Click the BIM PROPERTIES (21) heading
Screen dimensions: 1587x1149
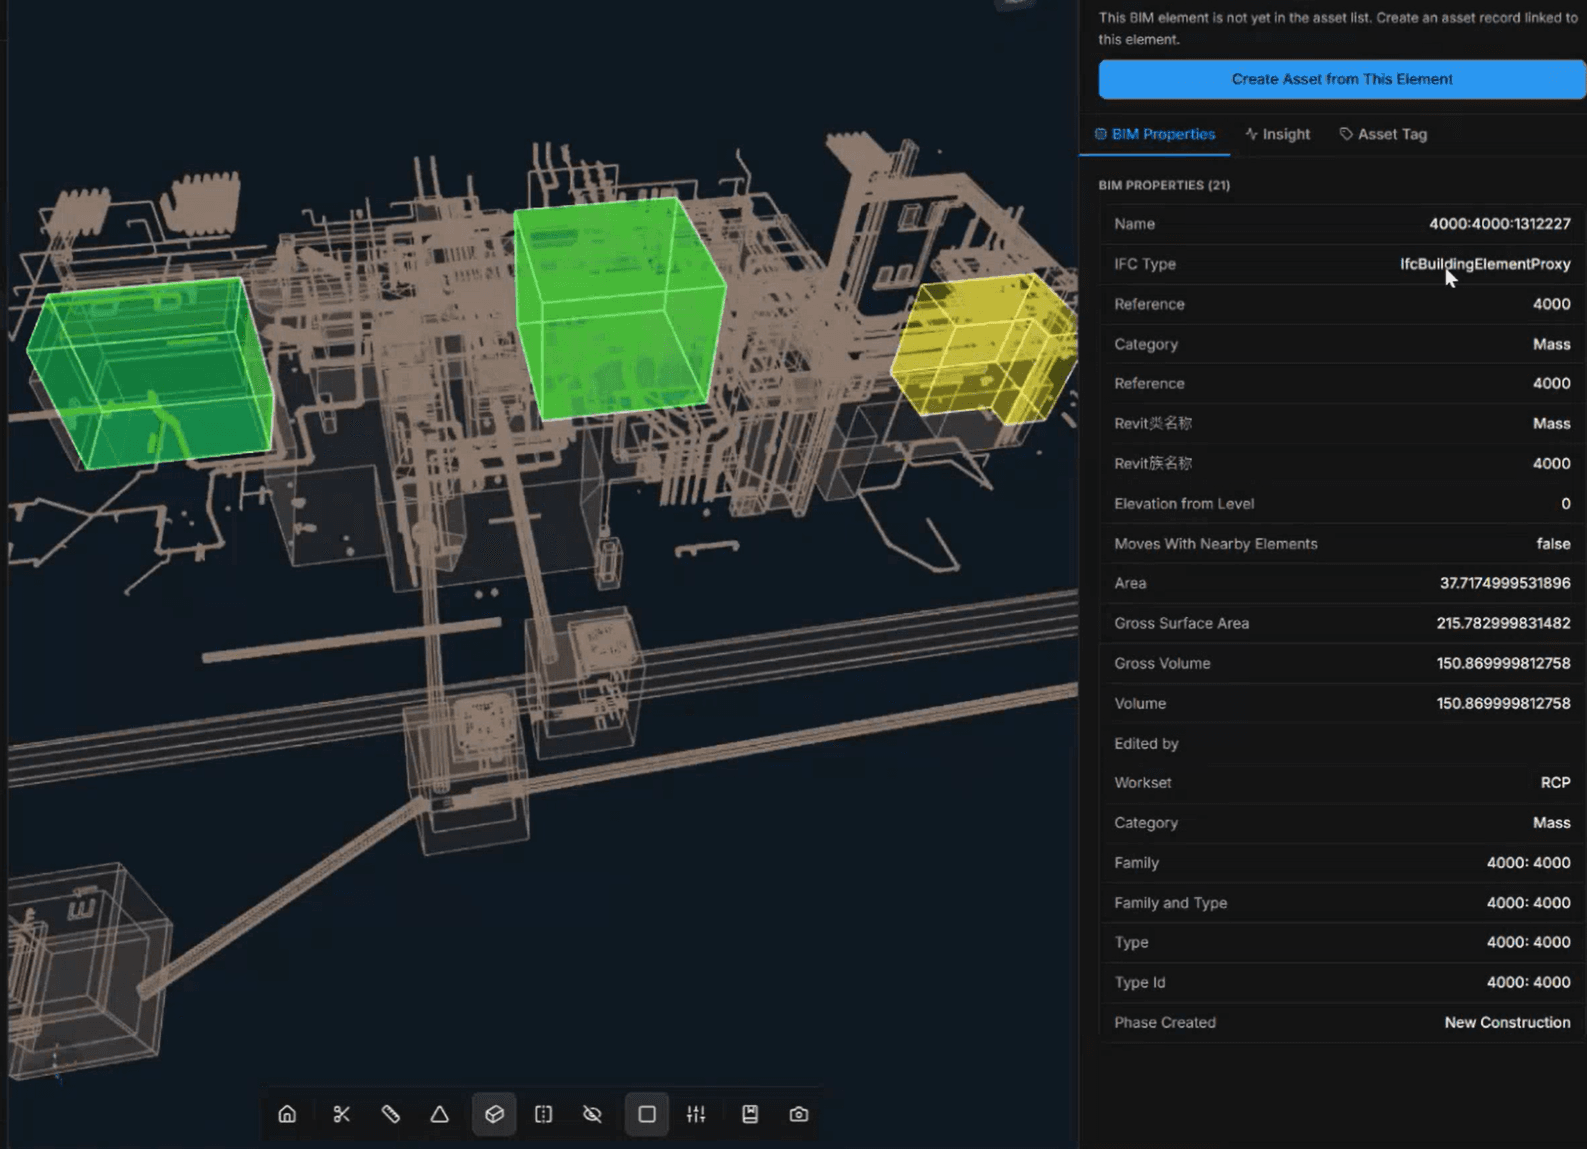pyautogui.click(x=1164, y=185)
